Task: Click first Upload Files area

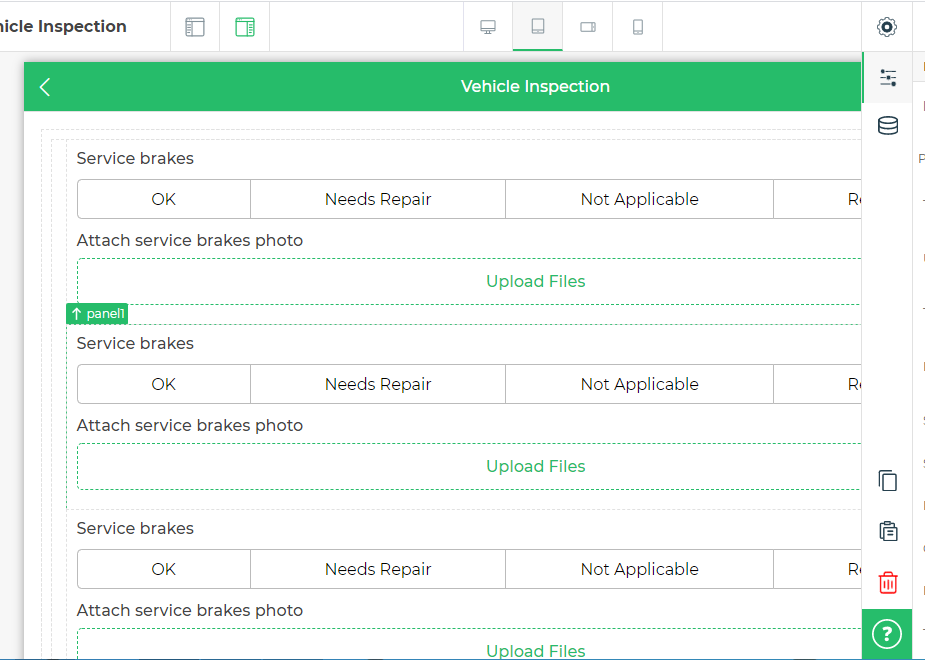Action: [x=469, y=281]
